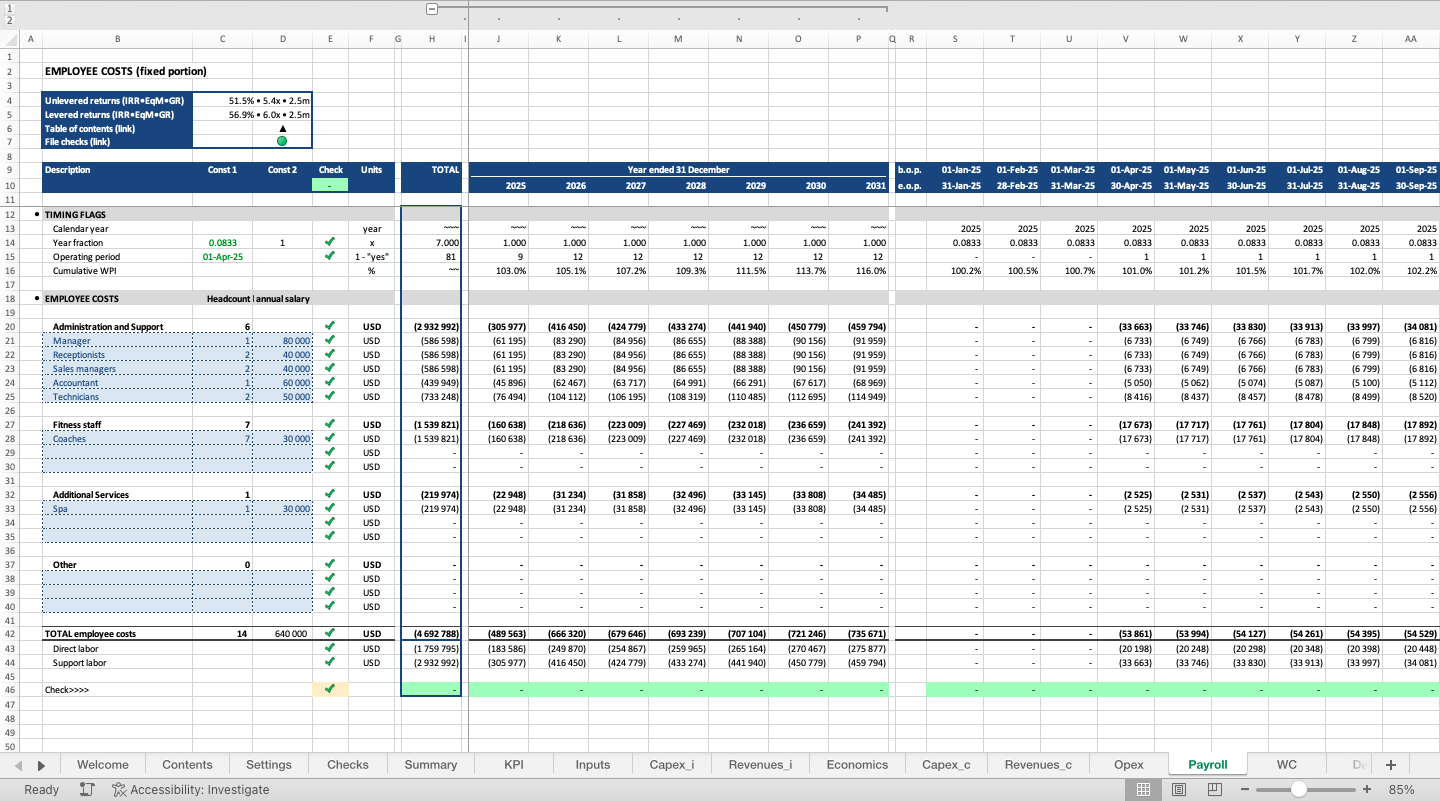
Task: Click the add new sheet plus icon
Action: pyautogui.click(x=1390, y=763)
